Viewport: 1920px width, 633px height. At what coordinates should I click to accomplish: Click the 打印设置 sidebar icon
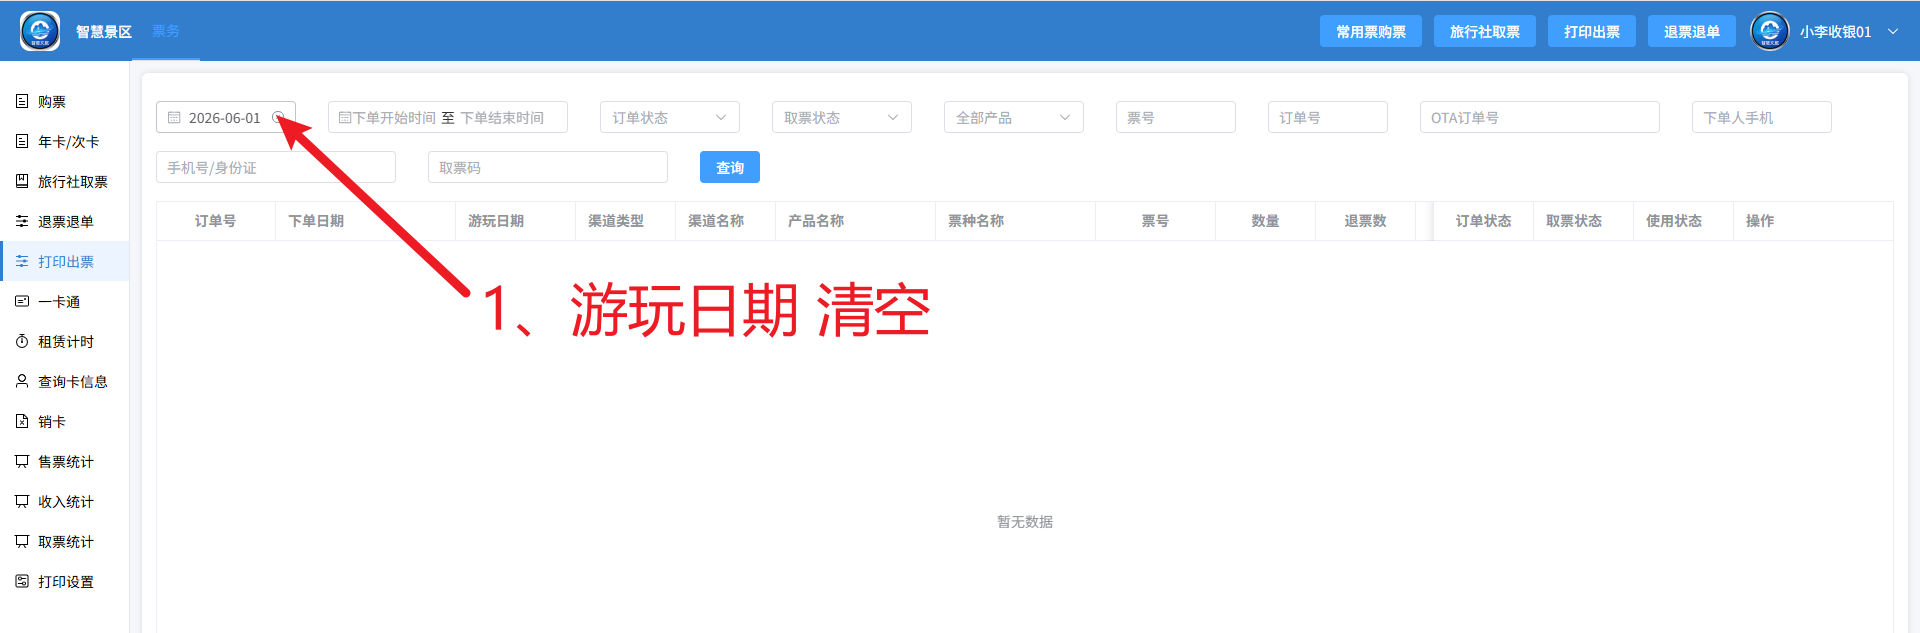pyautogui.click(x=22, y=581)
